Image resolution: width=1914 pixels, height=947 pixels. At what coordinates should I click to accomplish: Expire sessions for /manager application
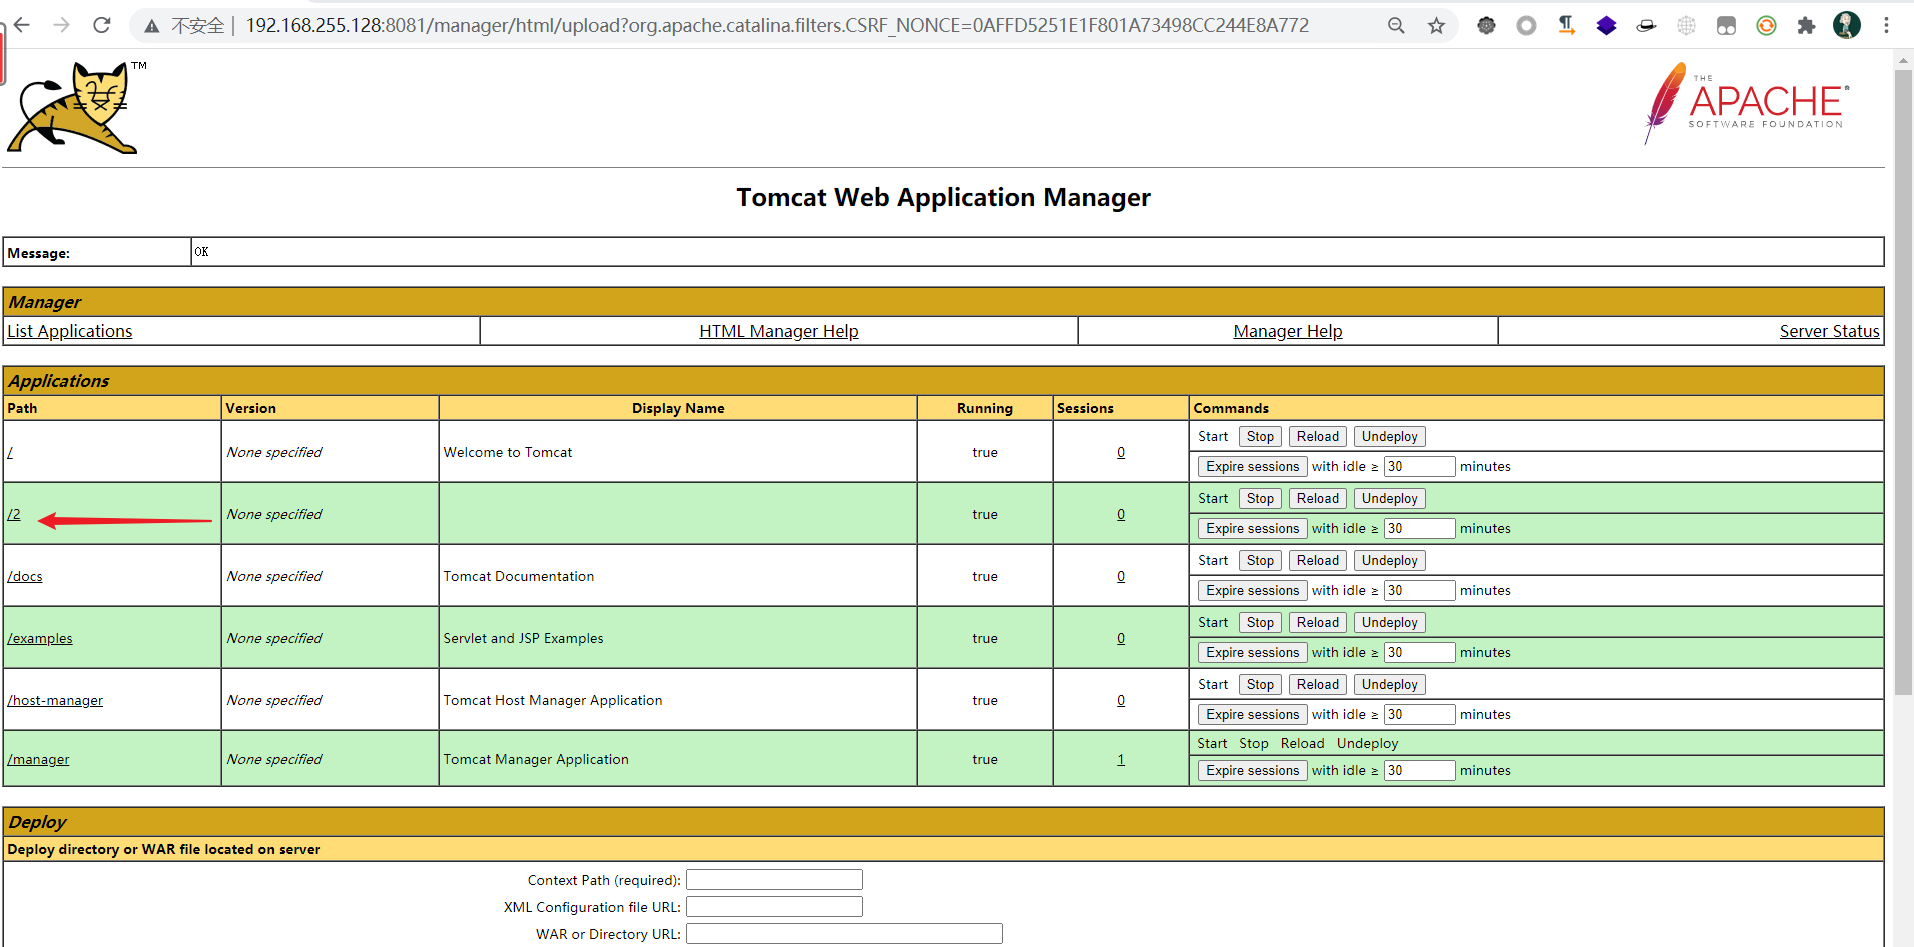click(x=1252, y=770)
